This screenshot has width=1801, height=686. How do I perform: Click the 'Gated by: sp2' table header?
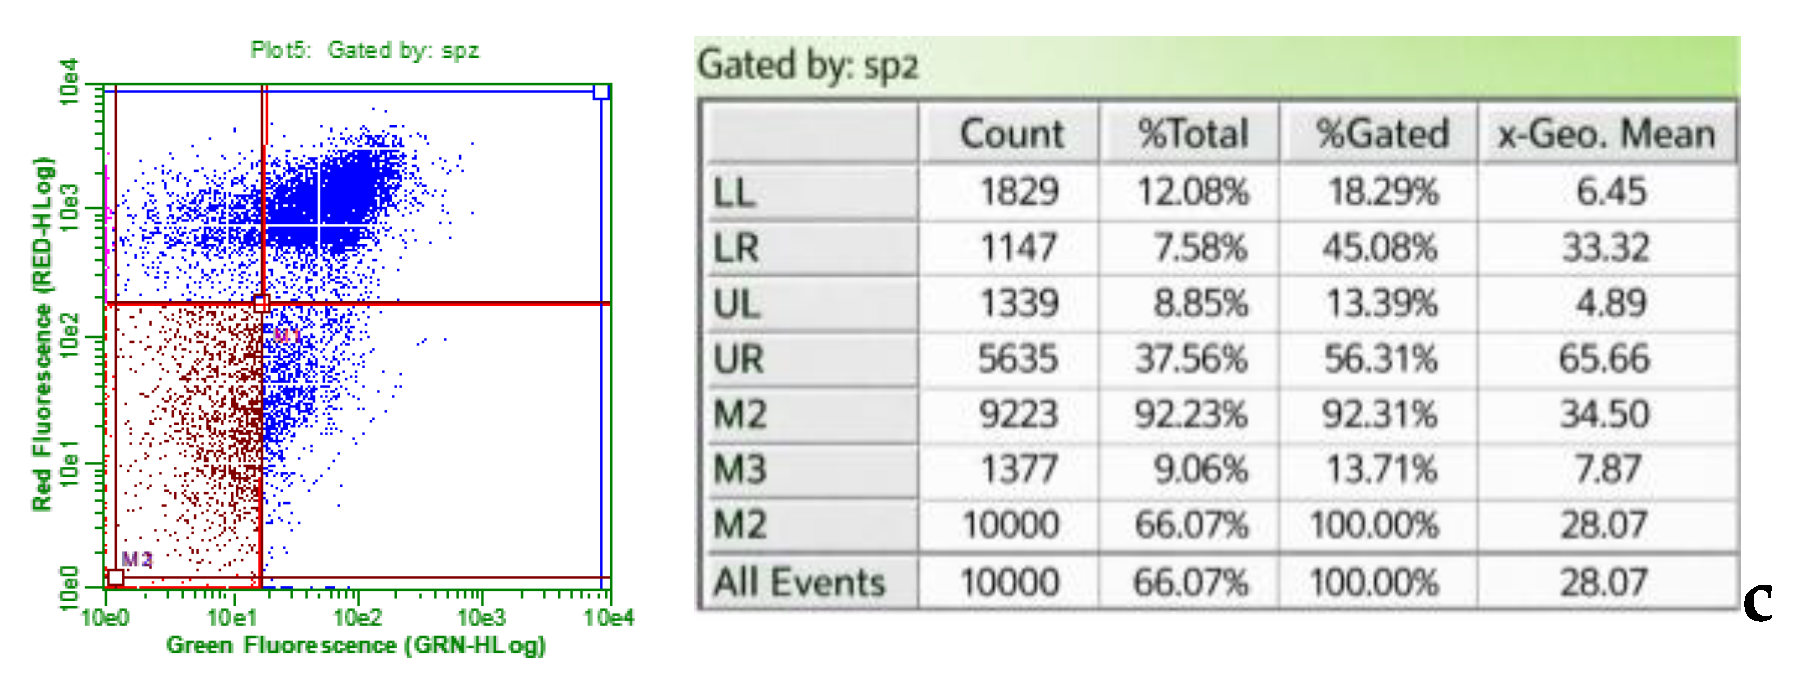tap(808, 66)
